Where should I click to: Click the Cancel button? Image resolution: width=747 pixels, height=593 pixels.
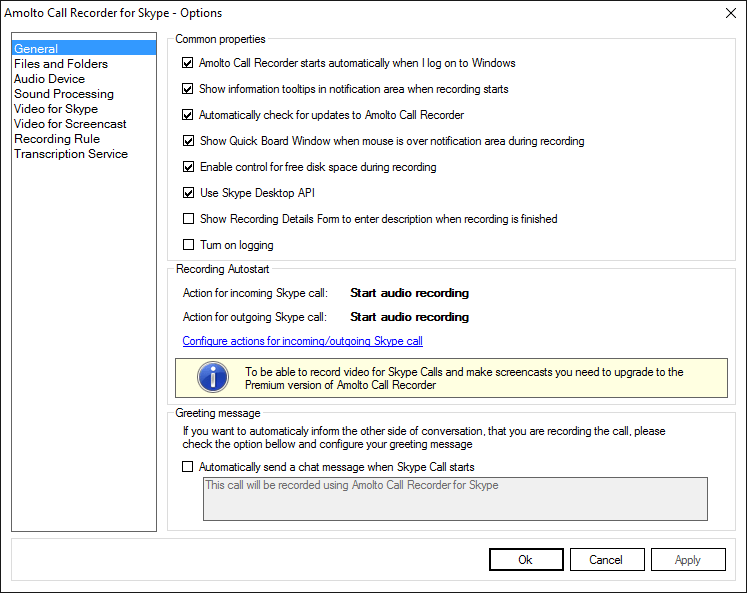tap(607, 560)
